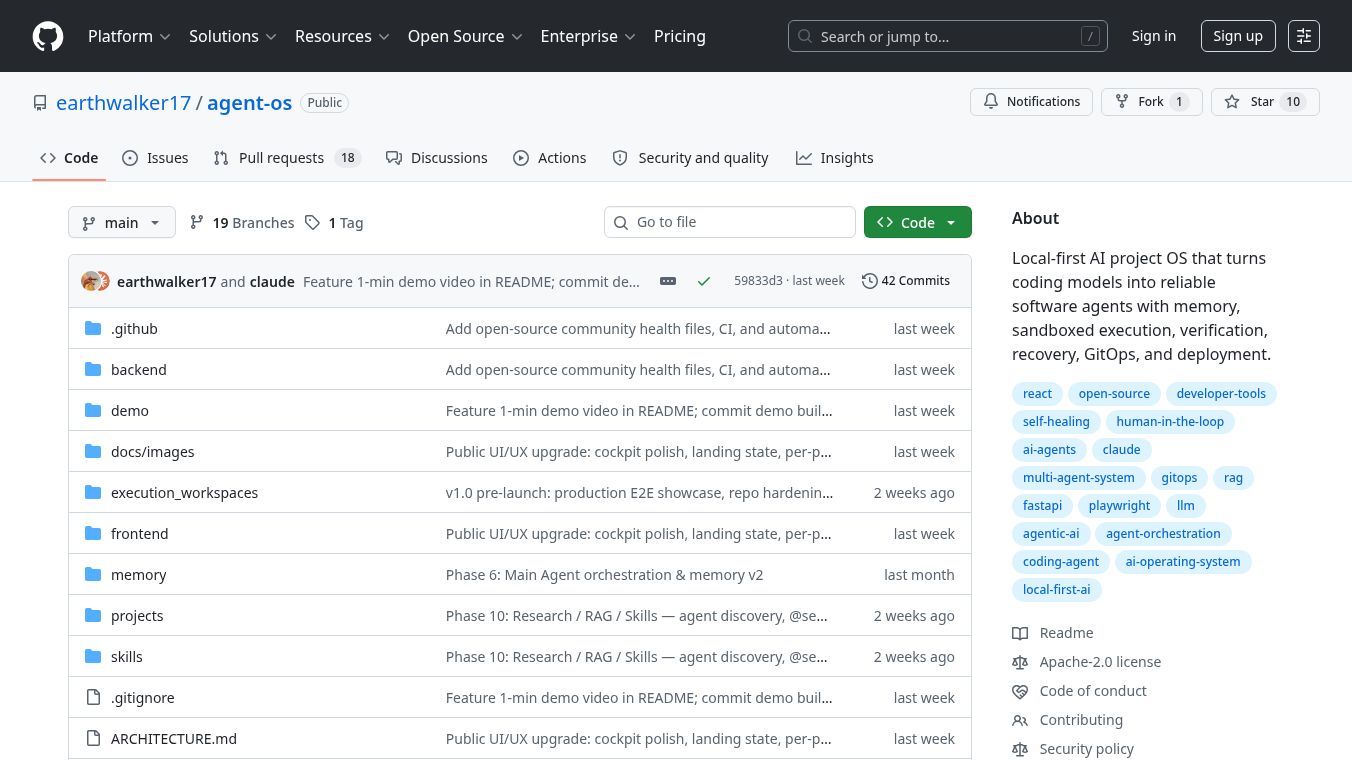Image resolution: width=1352 pixels, height=760 pixels.
Task: Open the settings icon beside Sign up
Action: (1304, 36)
